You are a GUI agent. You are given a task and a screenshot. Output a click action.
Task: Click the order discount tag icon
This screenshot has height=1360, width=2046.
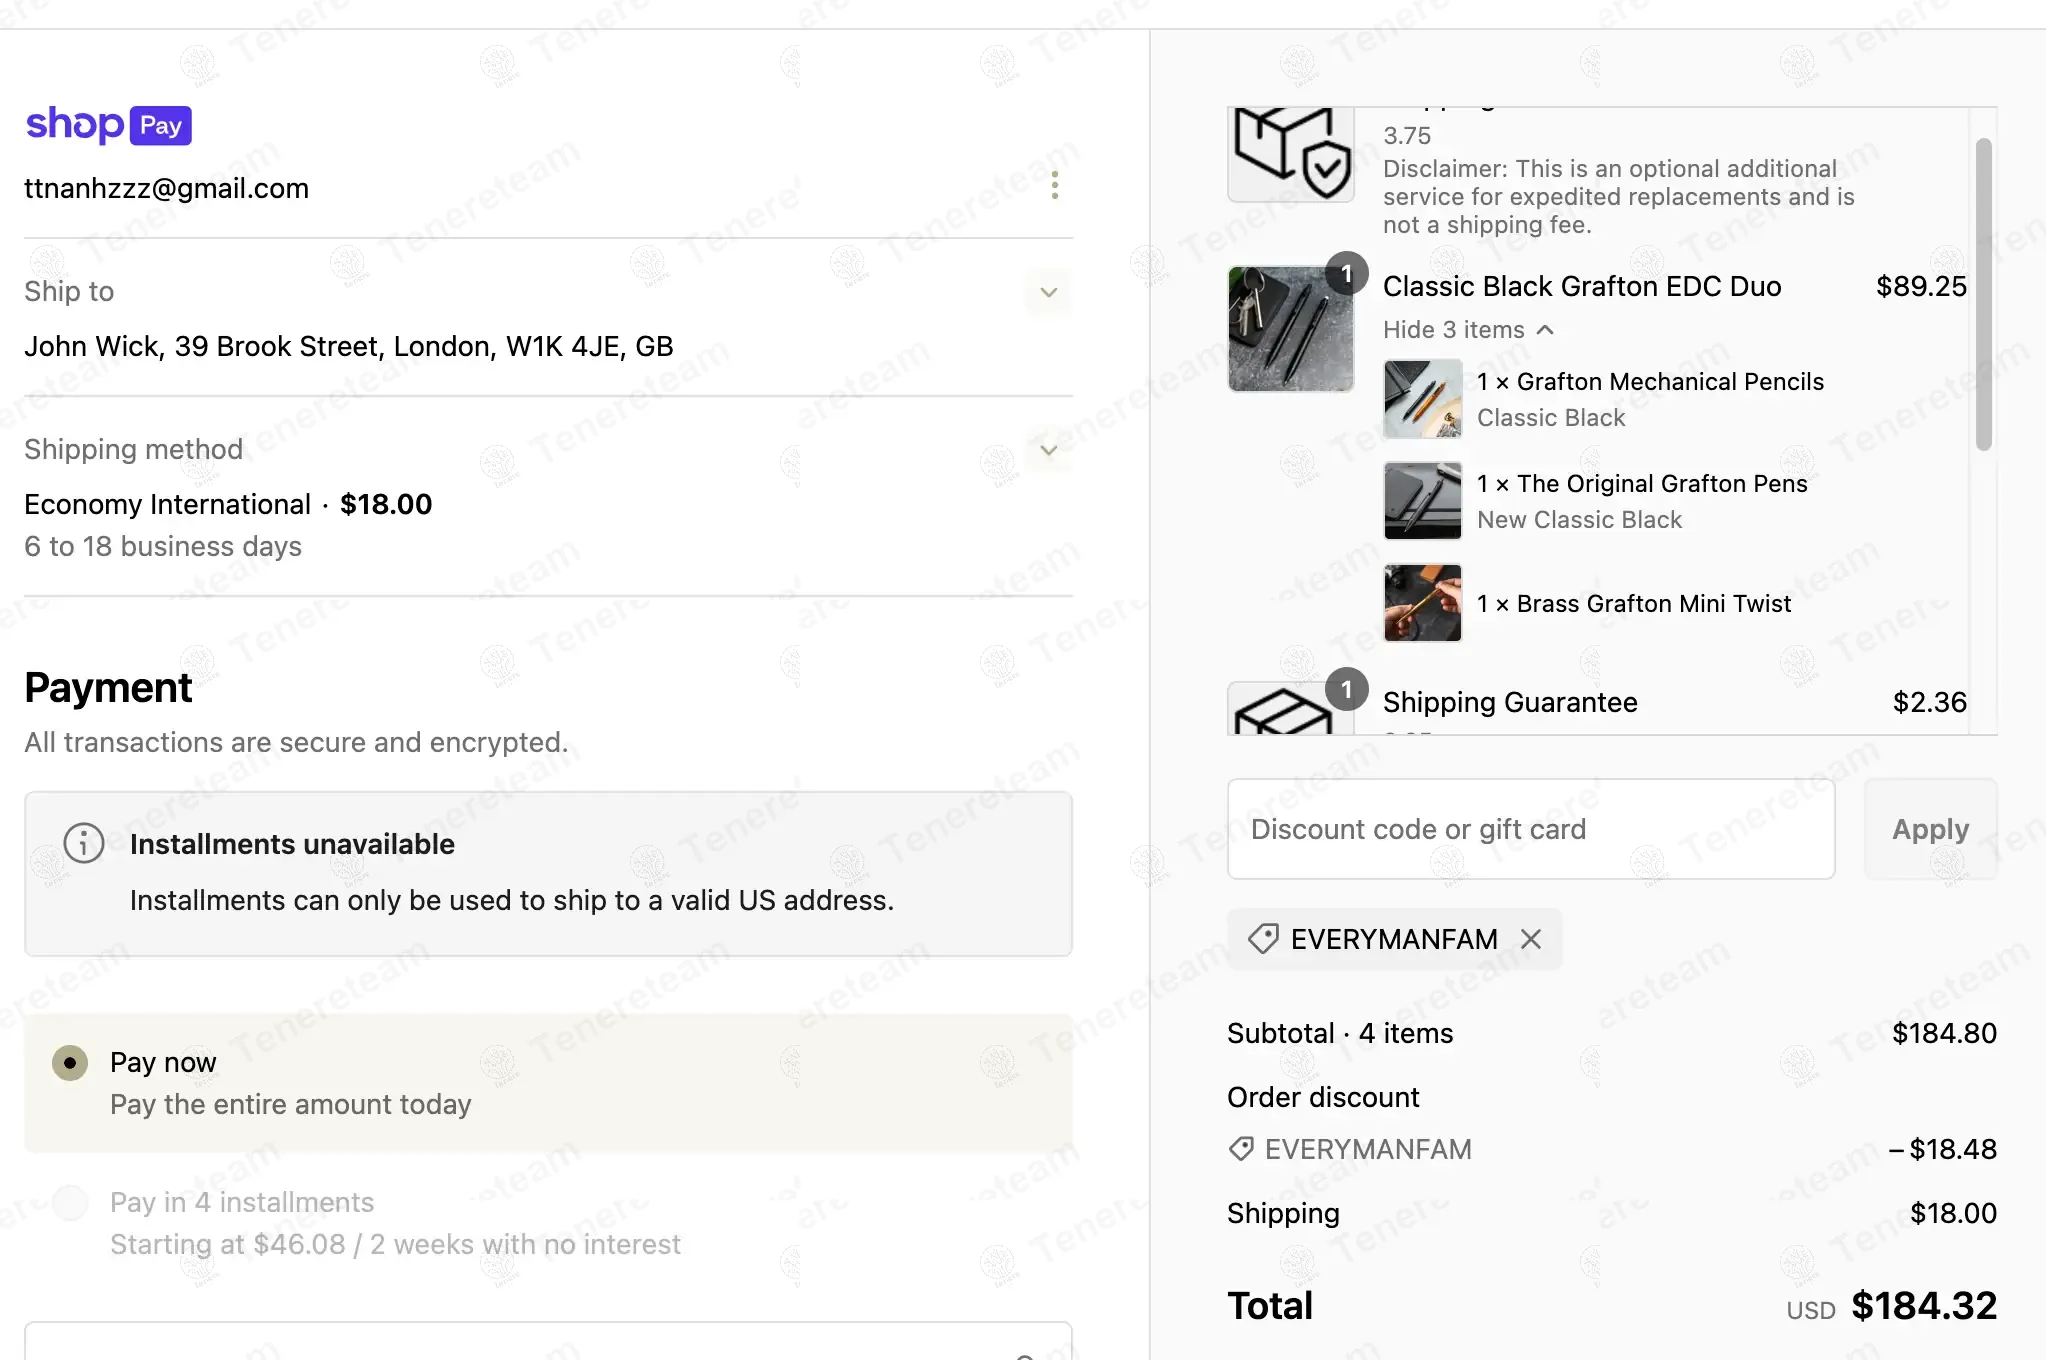(1241, 1149)
